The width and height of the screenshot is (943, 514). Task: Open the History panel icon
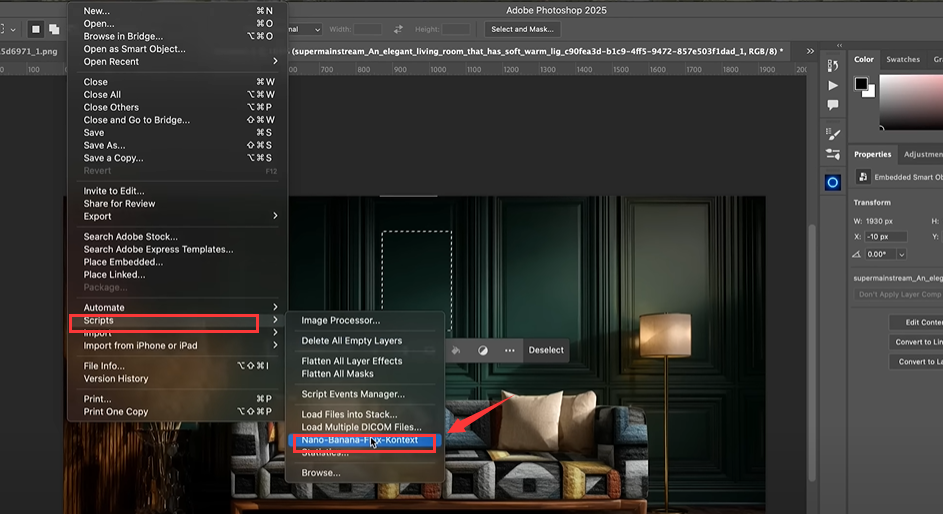tap(833, 66)
